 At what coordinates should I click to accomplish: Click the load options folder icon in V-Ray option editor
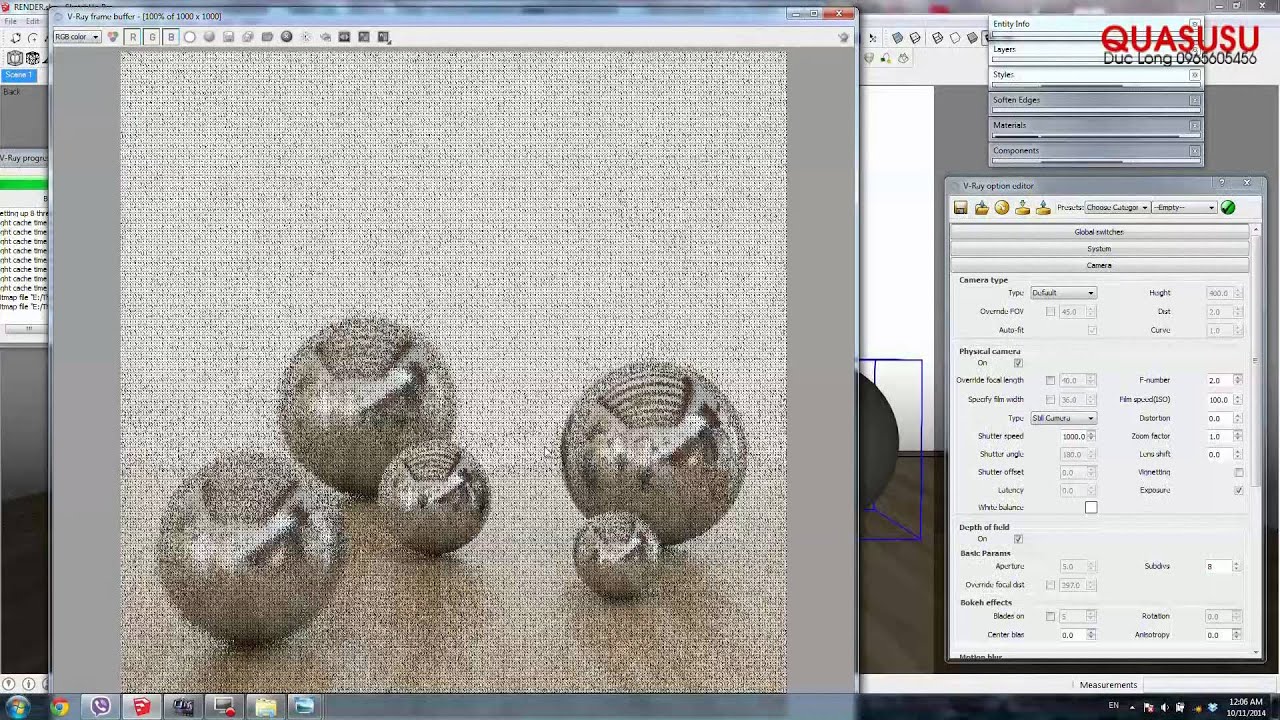tap(982, 208)
